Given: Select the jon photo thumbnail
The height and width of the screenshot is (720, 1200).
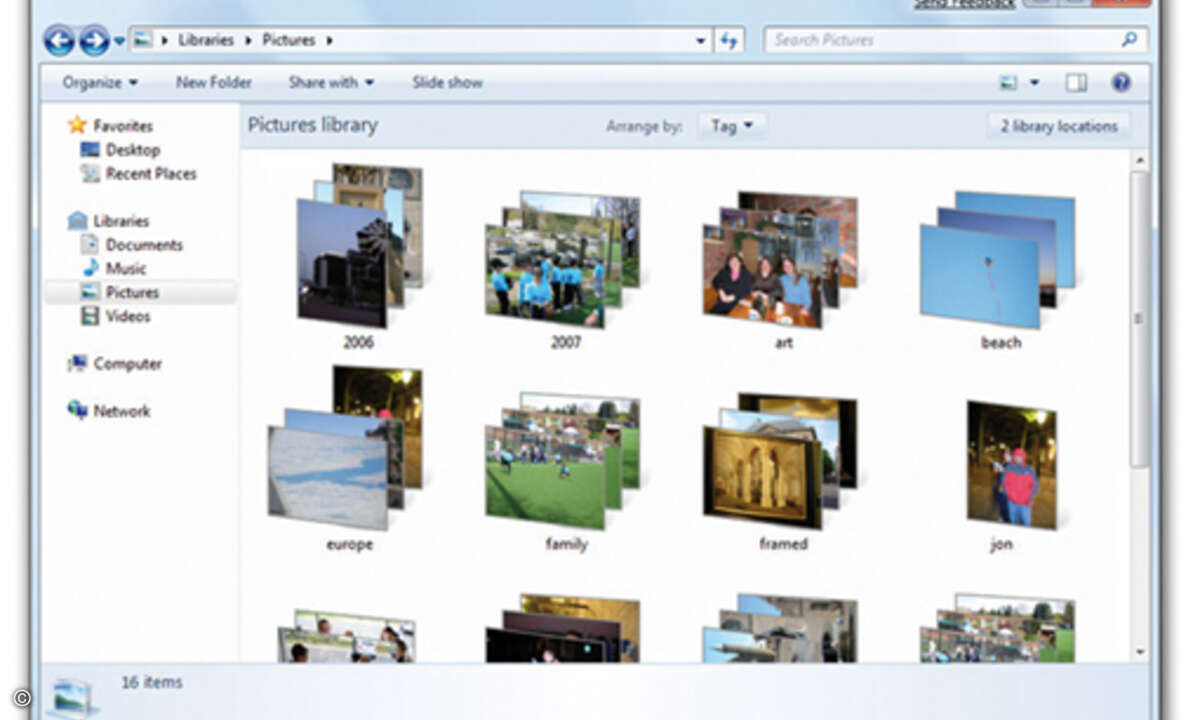Looking at the screenshot, I should tap(1011, 464).
